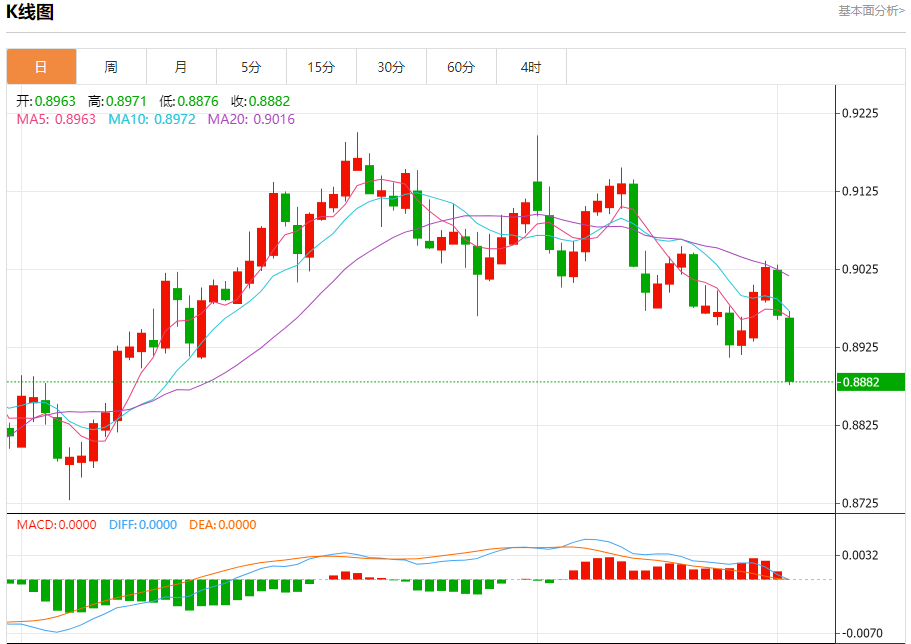Click the green 0.8882 current price tag
This screenshot has width=911, height=644.
coord(871,382)
